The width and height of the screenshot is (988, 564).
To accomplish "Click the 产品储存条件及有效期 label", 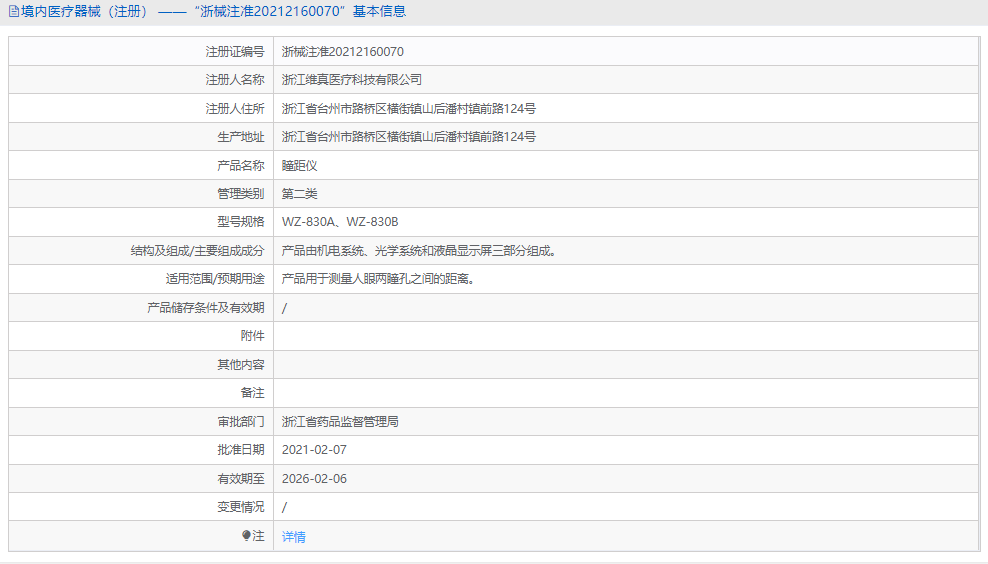I will [205, 308].
